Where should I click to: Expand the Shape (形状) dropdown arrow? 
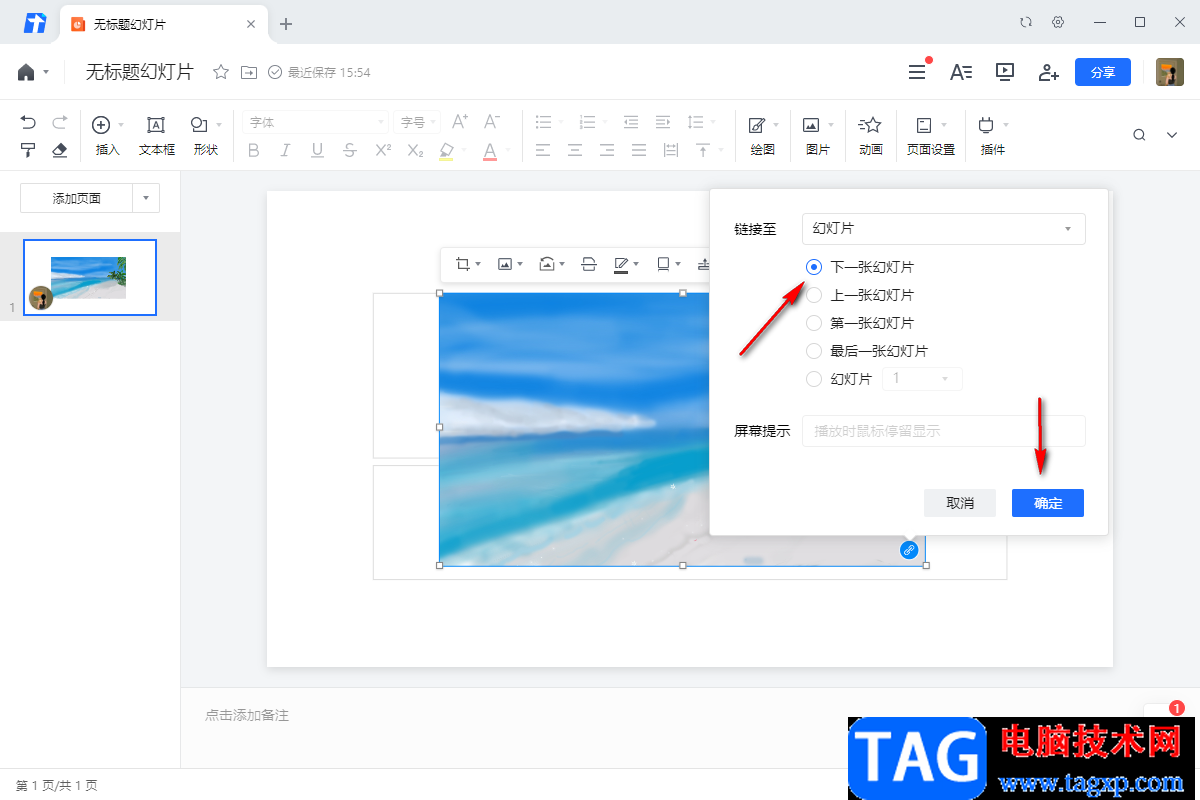pyautogui.click(x=219, y=124)
